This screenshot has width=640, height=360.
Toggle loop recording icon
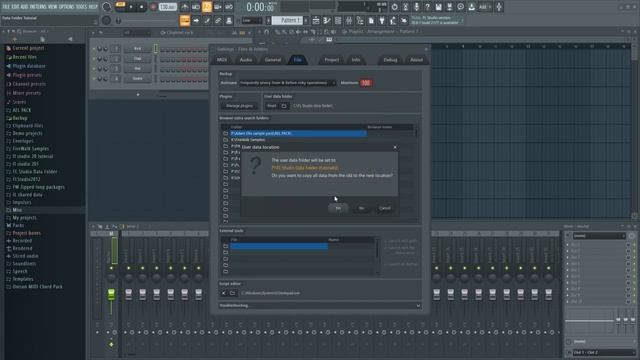coord(229,7)
